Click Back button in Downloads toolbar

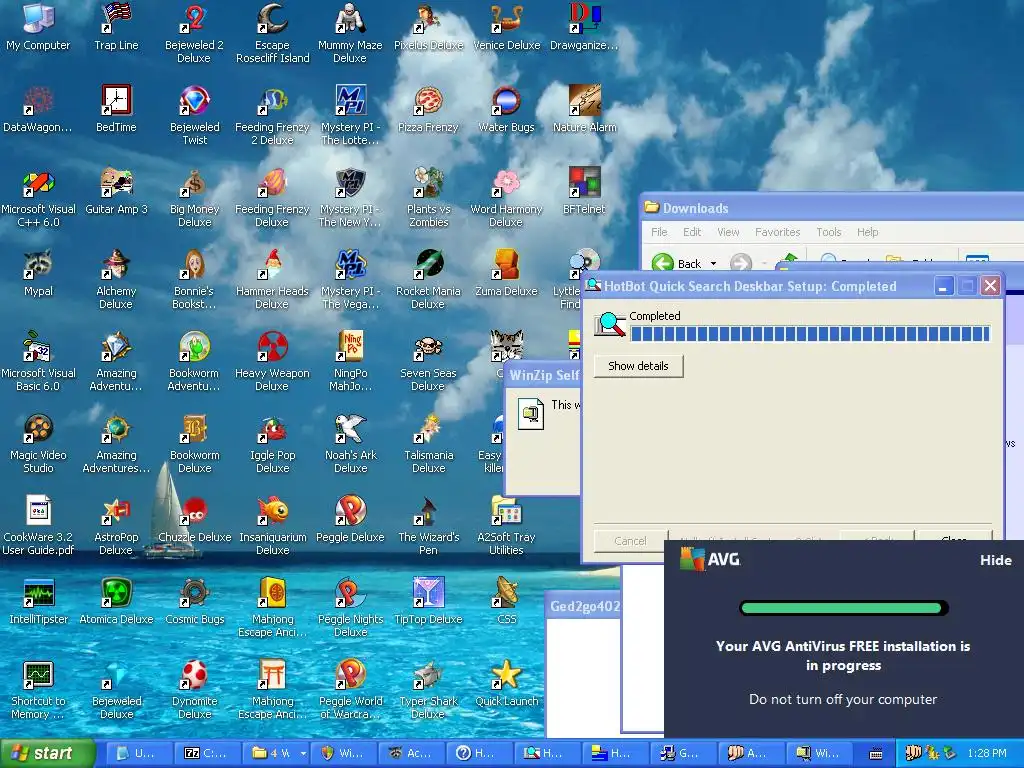[677, 263]
